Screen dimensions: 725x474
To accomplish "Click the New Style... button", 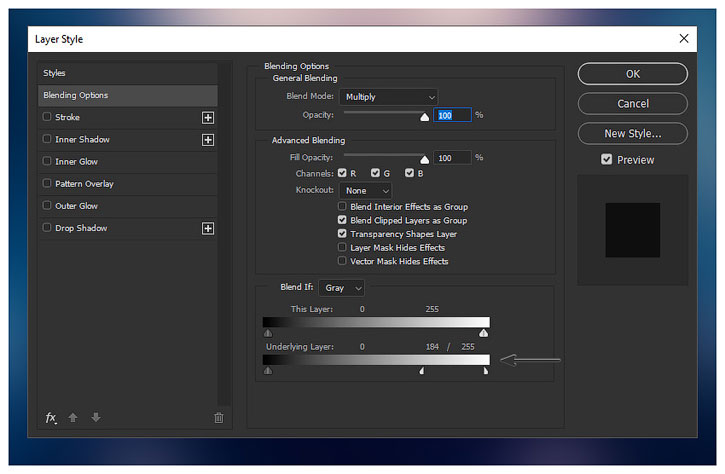I will point(633,134).
